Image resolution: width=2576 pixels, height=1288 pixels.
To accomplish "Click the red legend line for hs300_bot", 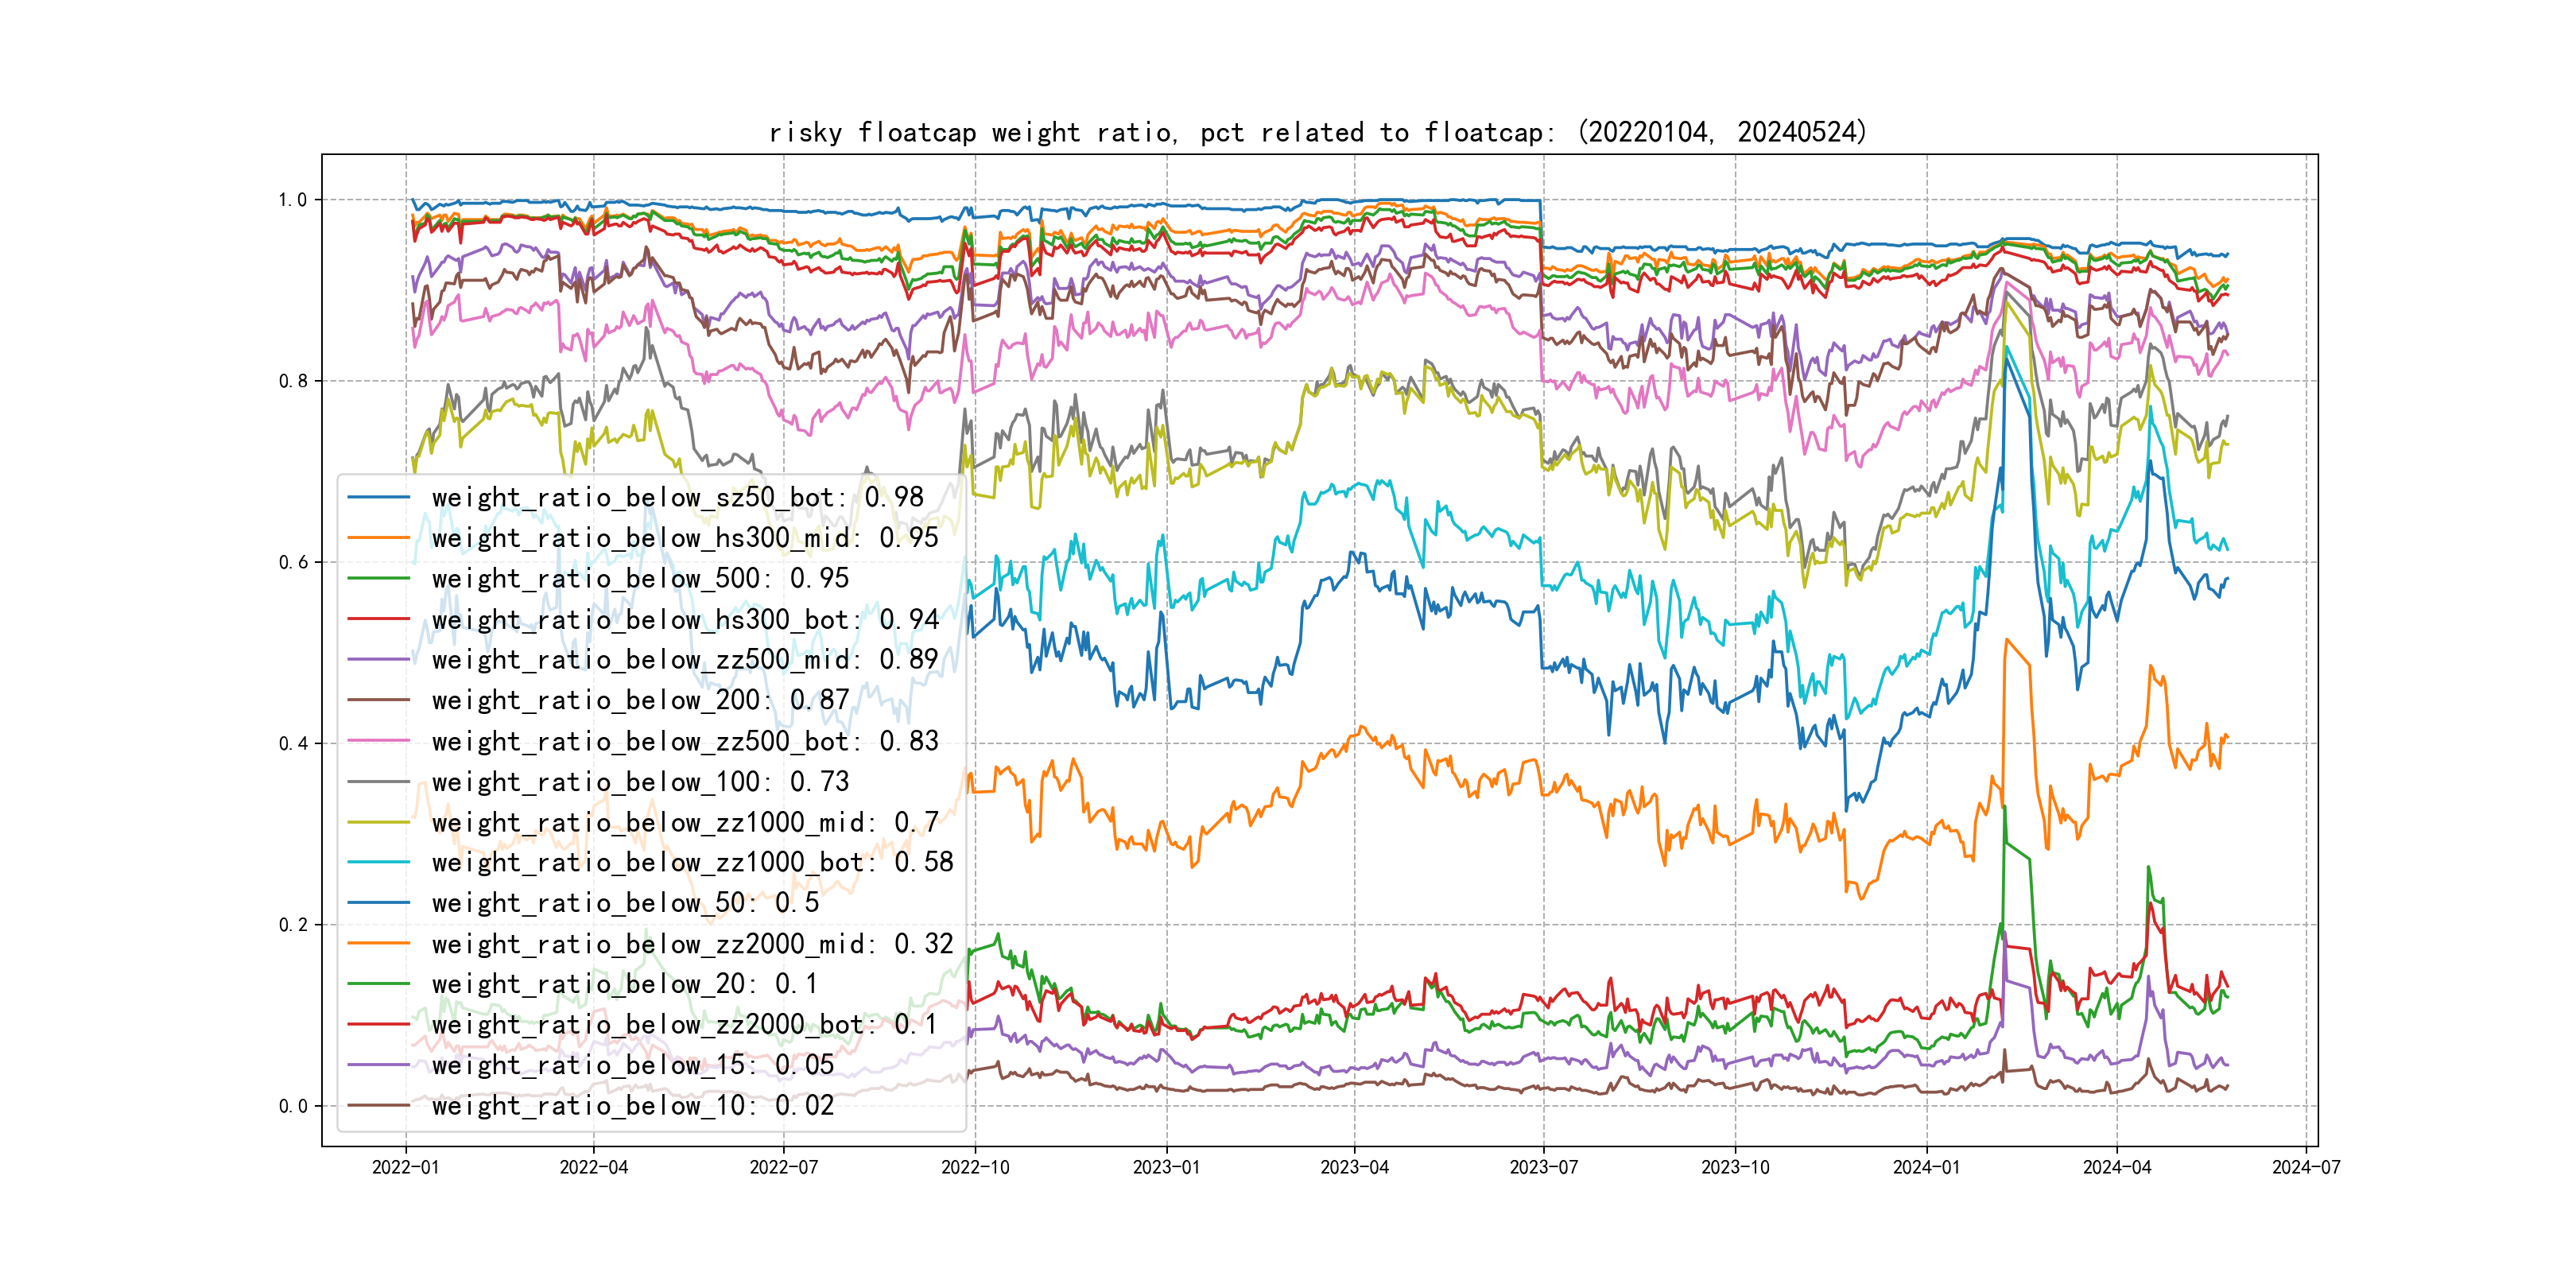I will point(379,619).
